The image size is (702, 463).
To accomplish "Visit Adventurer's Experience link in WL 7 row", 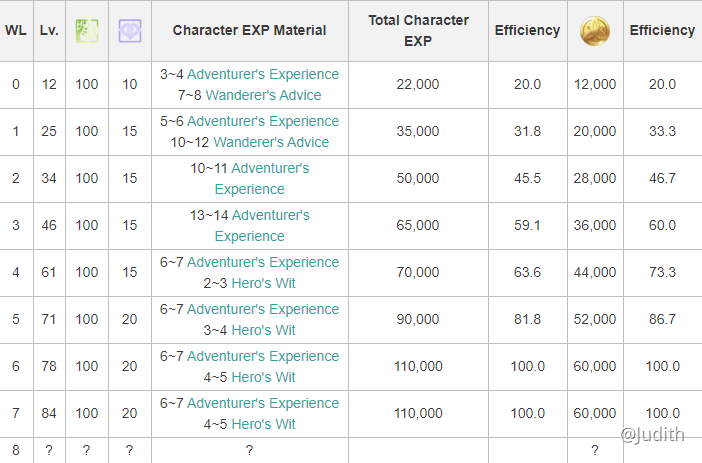I will click(x=263, y=403).
